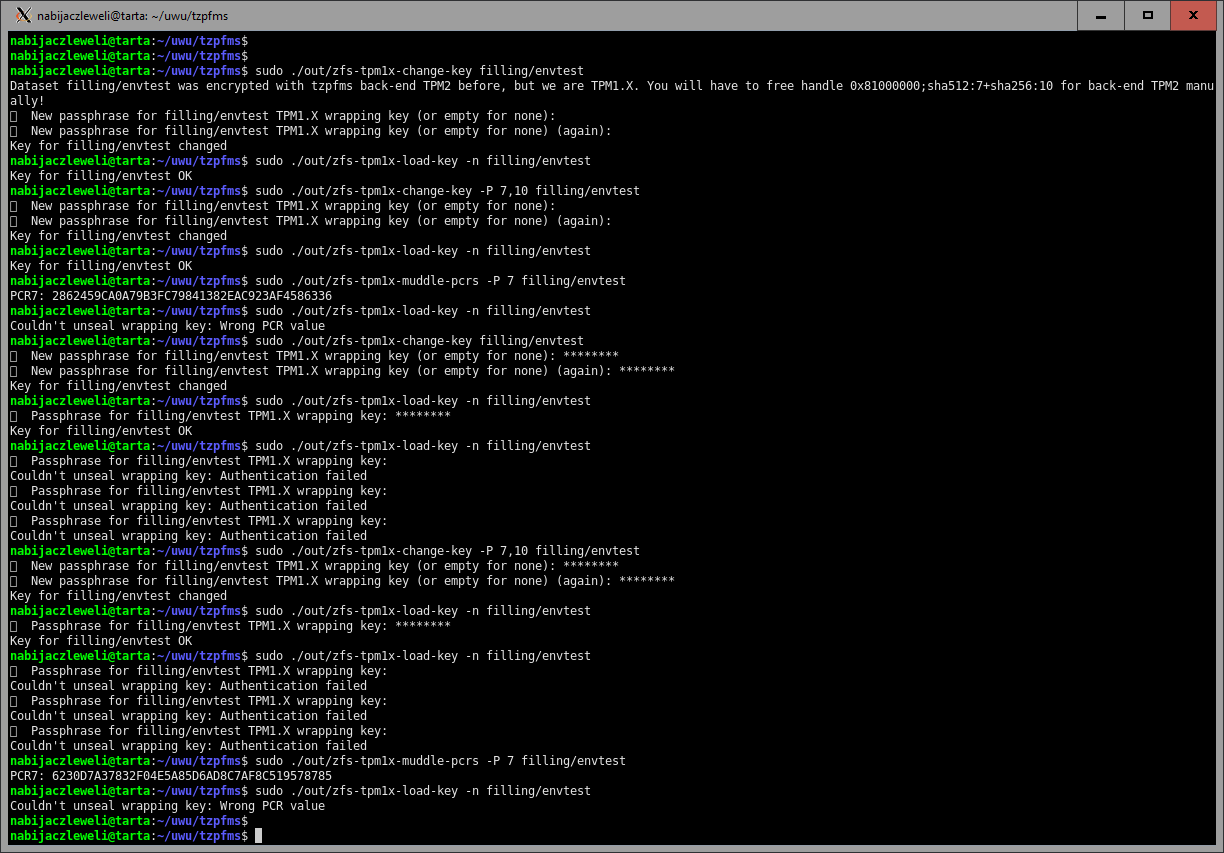Click the very first empty prompt line
1224x853 pixels.
[128, 41]
